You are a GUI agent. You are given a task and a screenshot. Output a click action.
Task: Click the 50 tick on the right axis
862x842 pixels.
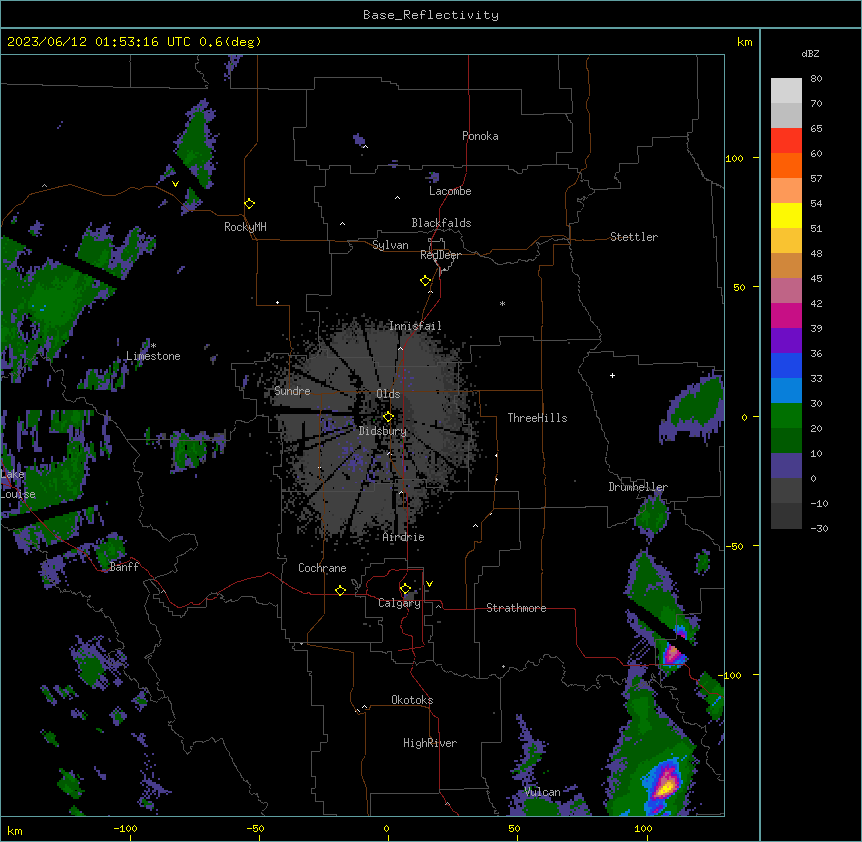[739, 287]
